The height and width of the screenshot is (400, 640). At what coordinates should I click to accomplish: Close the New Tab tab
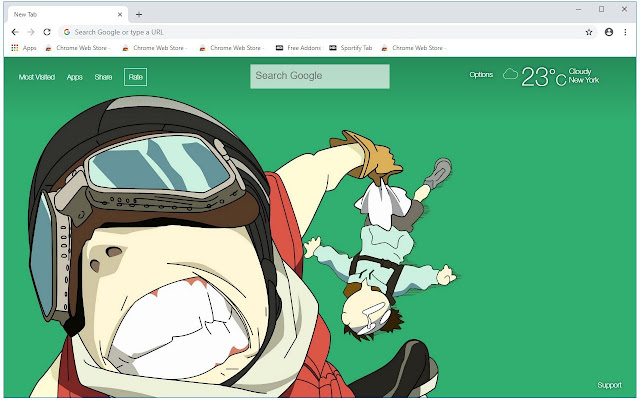120,15
